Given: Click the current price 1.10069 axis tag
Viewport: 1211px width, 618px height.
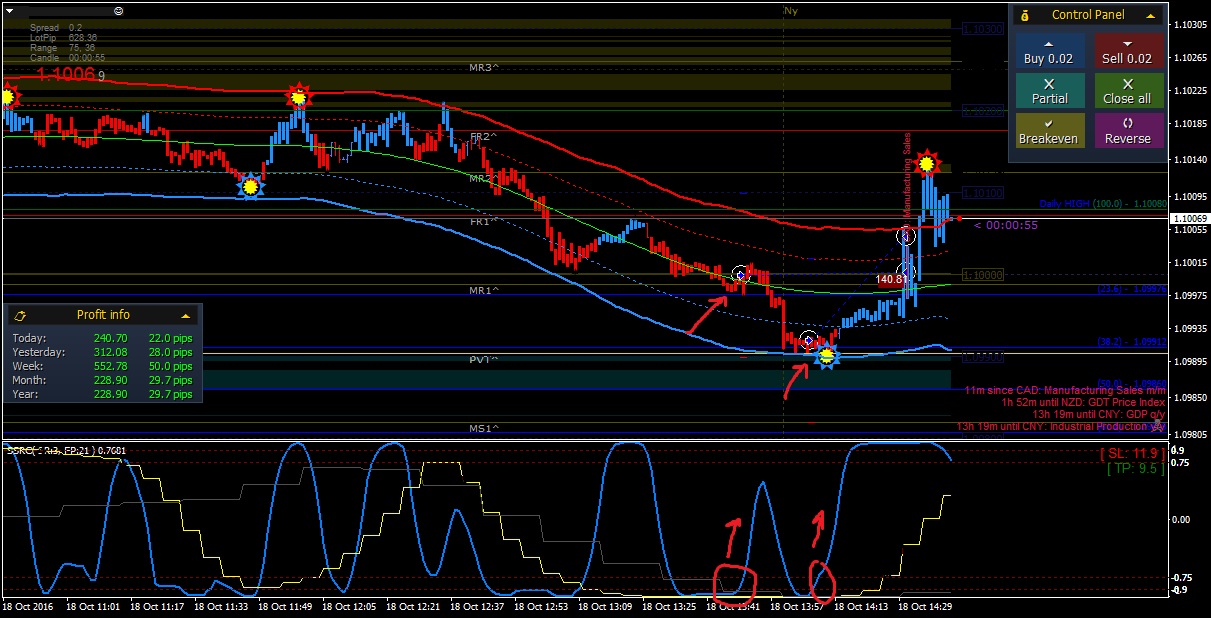Looking at the screenshot, I should pyautogui.click(x=1189, y=218).
